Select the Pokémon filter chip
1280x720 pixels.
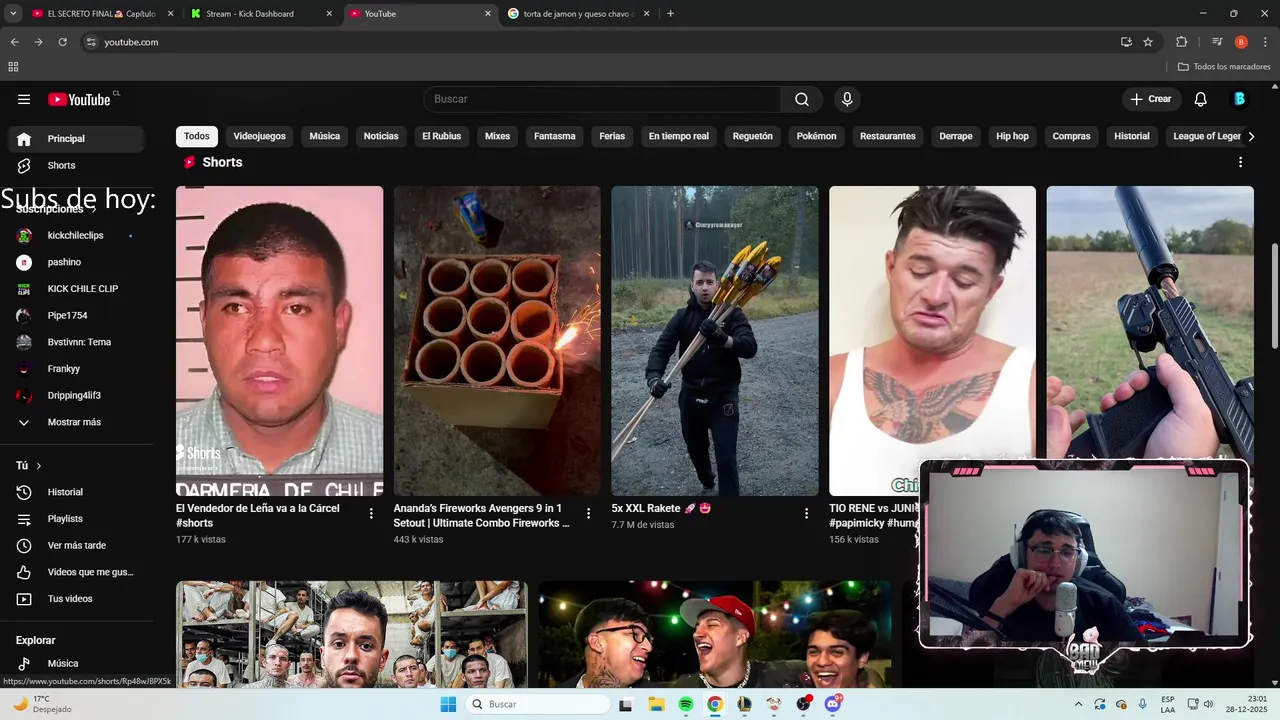coord(816,136)
